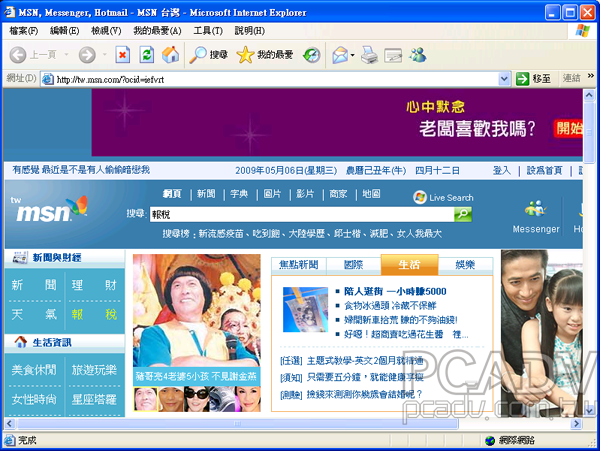Image resolution: width=600 pixels, height=451 pixels.
Task: Open Messenger people icon on MSN page
Action: [536, 208]
